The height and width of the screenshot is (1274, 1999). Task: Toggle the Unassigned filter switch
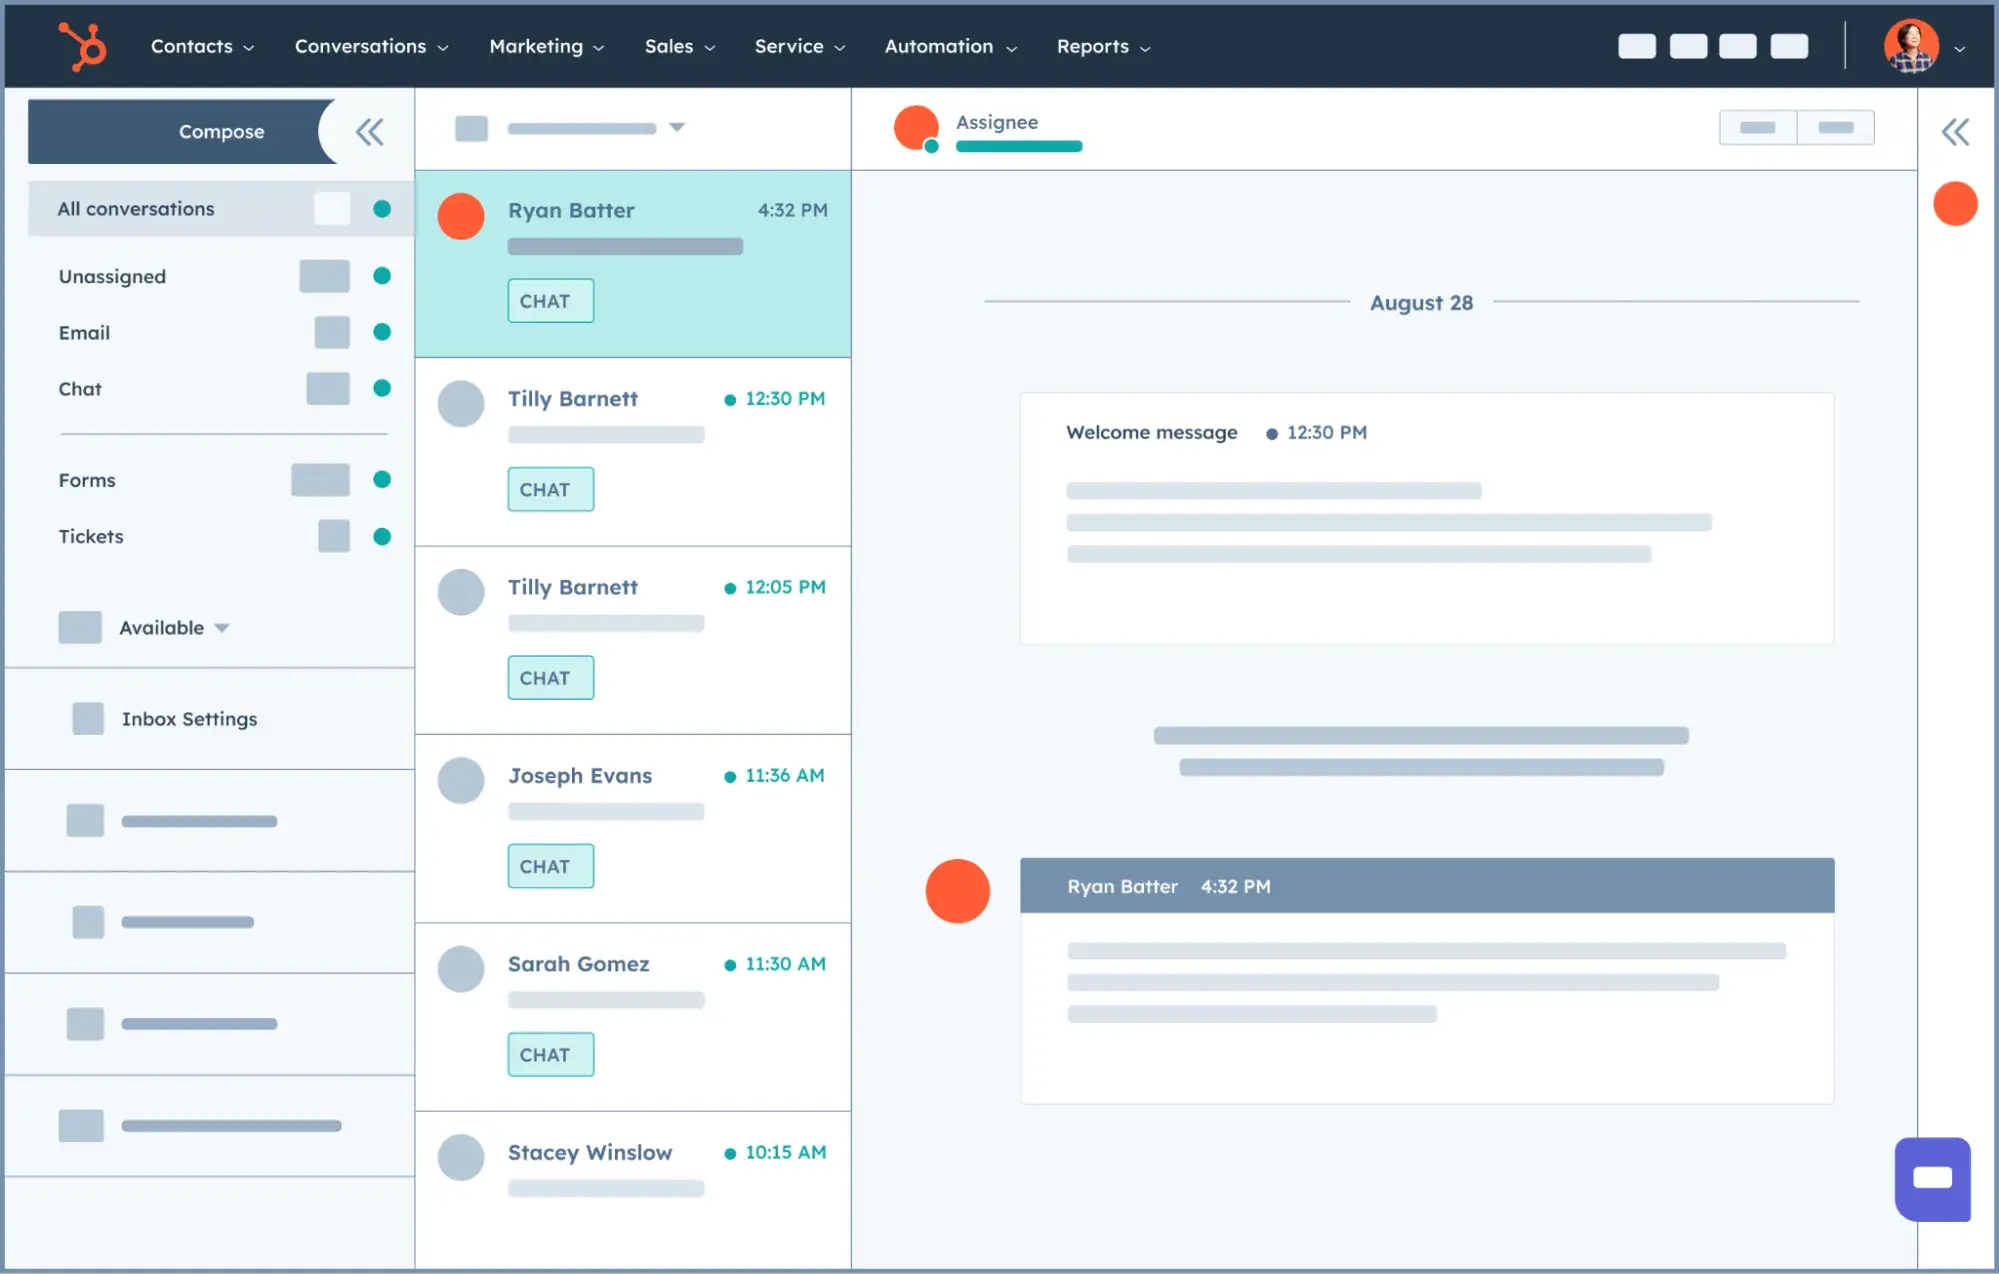[x=322, y=275]
